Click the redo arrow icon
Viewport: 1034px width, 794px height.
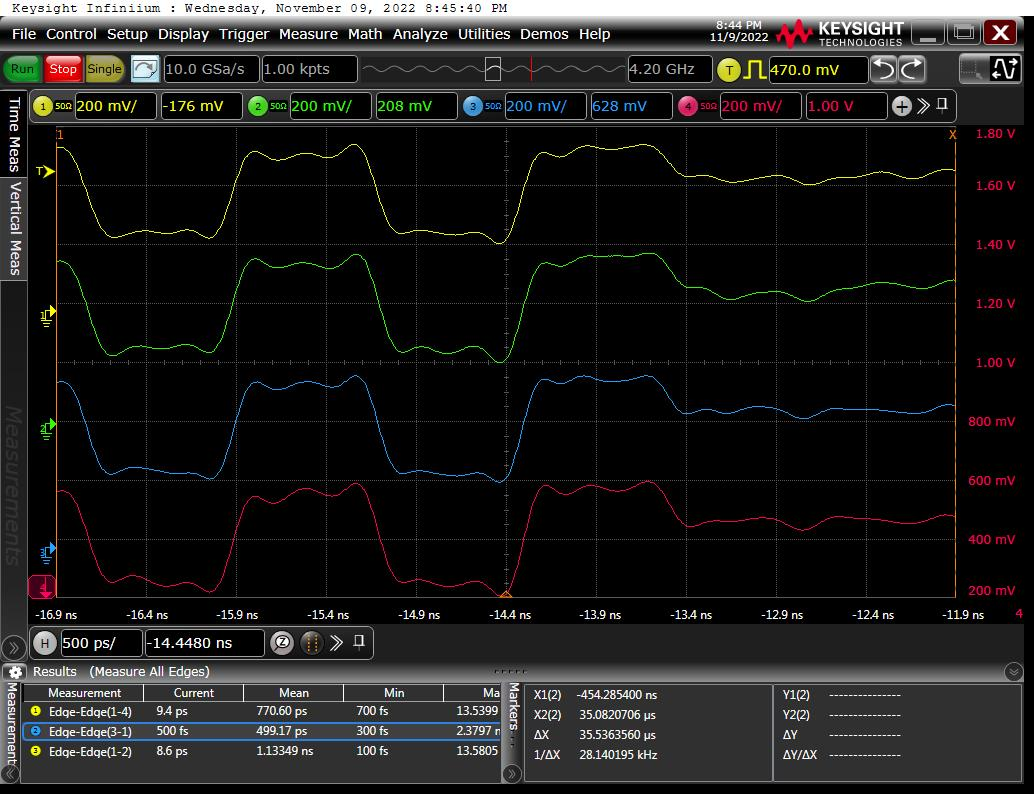tap(911, 69)
